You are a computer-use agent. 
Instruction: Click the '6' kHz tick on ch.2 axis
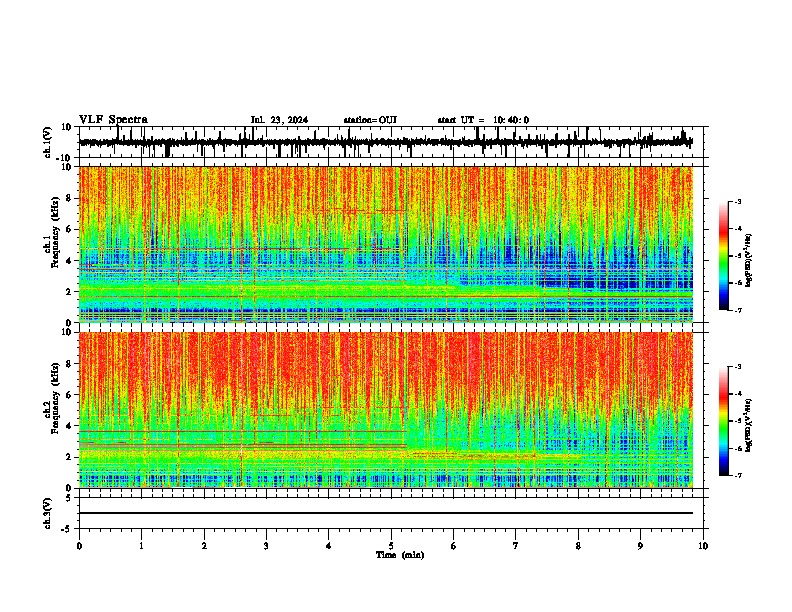pos(69,395)
